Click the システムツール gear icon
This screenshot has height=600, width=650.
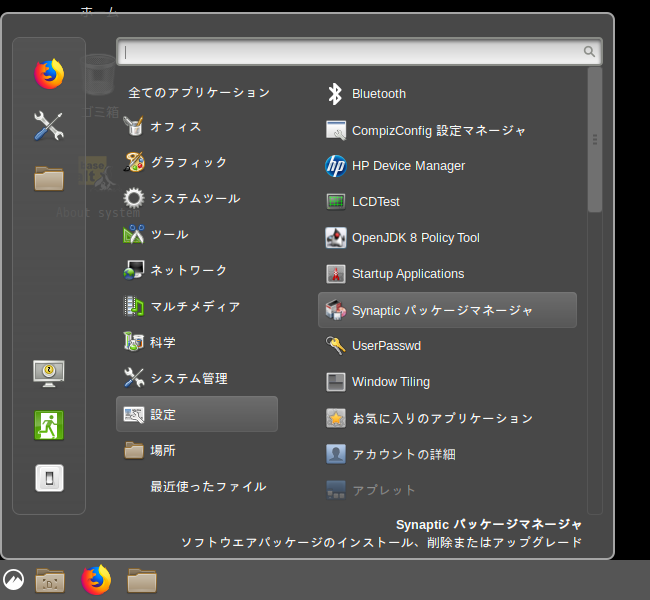[x=134, y=198]
